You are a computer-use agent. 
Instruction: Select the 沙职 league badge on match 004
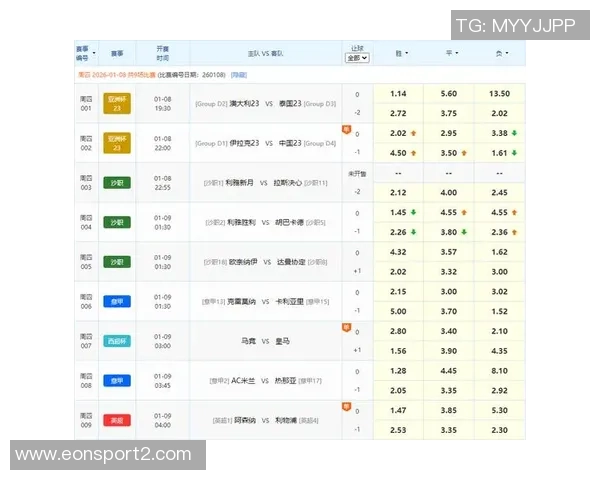[117, 222]
